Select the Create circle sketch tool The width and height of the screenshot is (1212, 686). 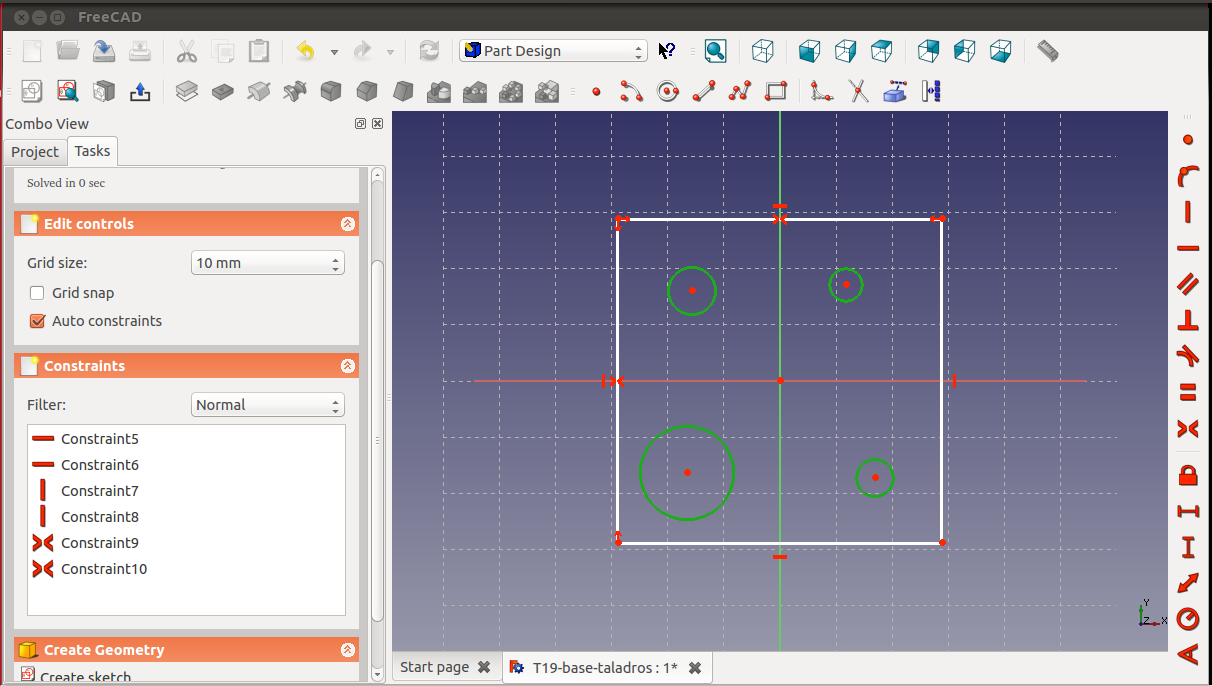[667, 92]
